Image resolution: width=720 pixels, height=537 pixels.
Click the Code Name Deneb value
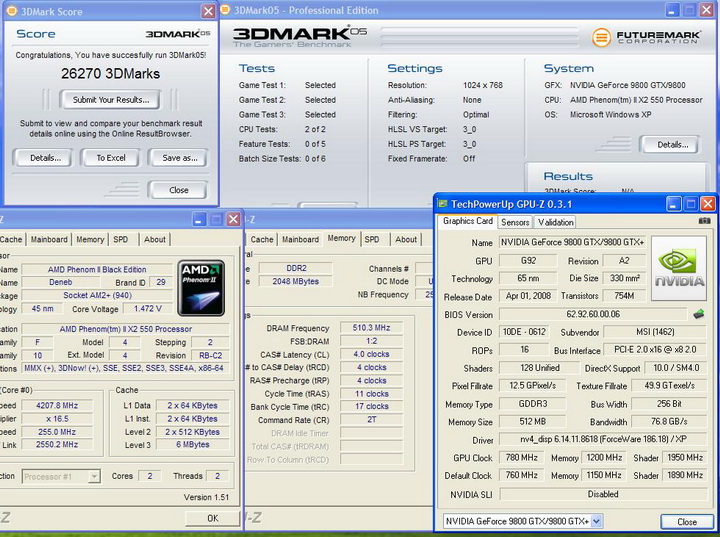[60, 282]
